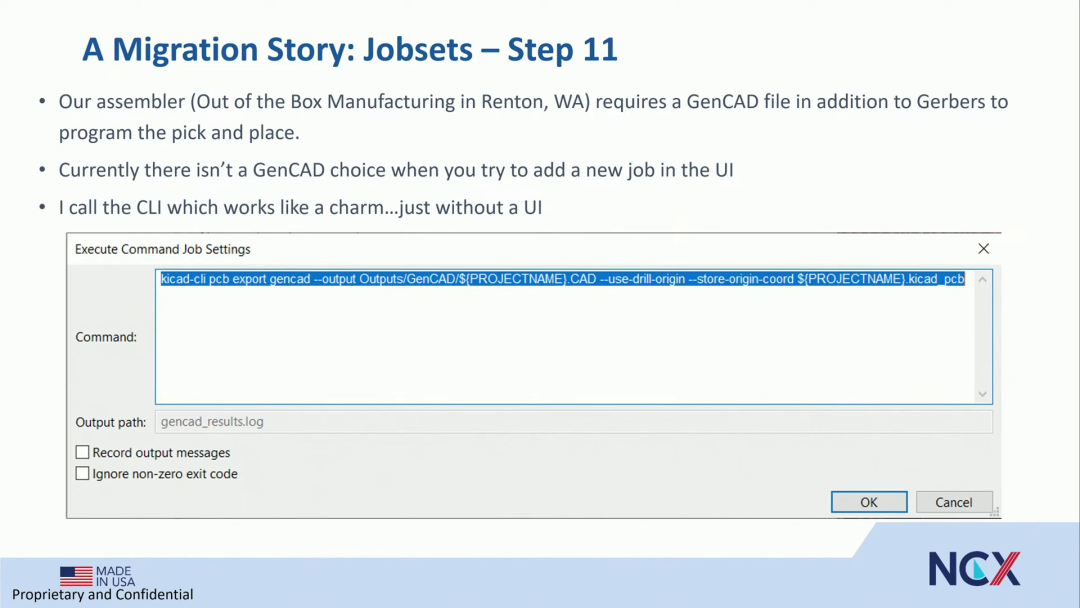Click the highlighted kicad-cli command text
Screen dimensions: 1080x608
tap(562, 279)
